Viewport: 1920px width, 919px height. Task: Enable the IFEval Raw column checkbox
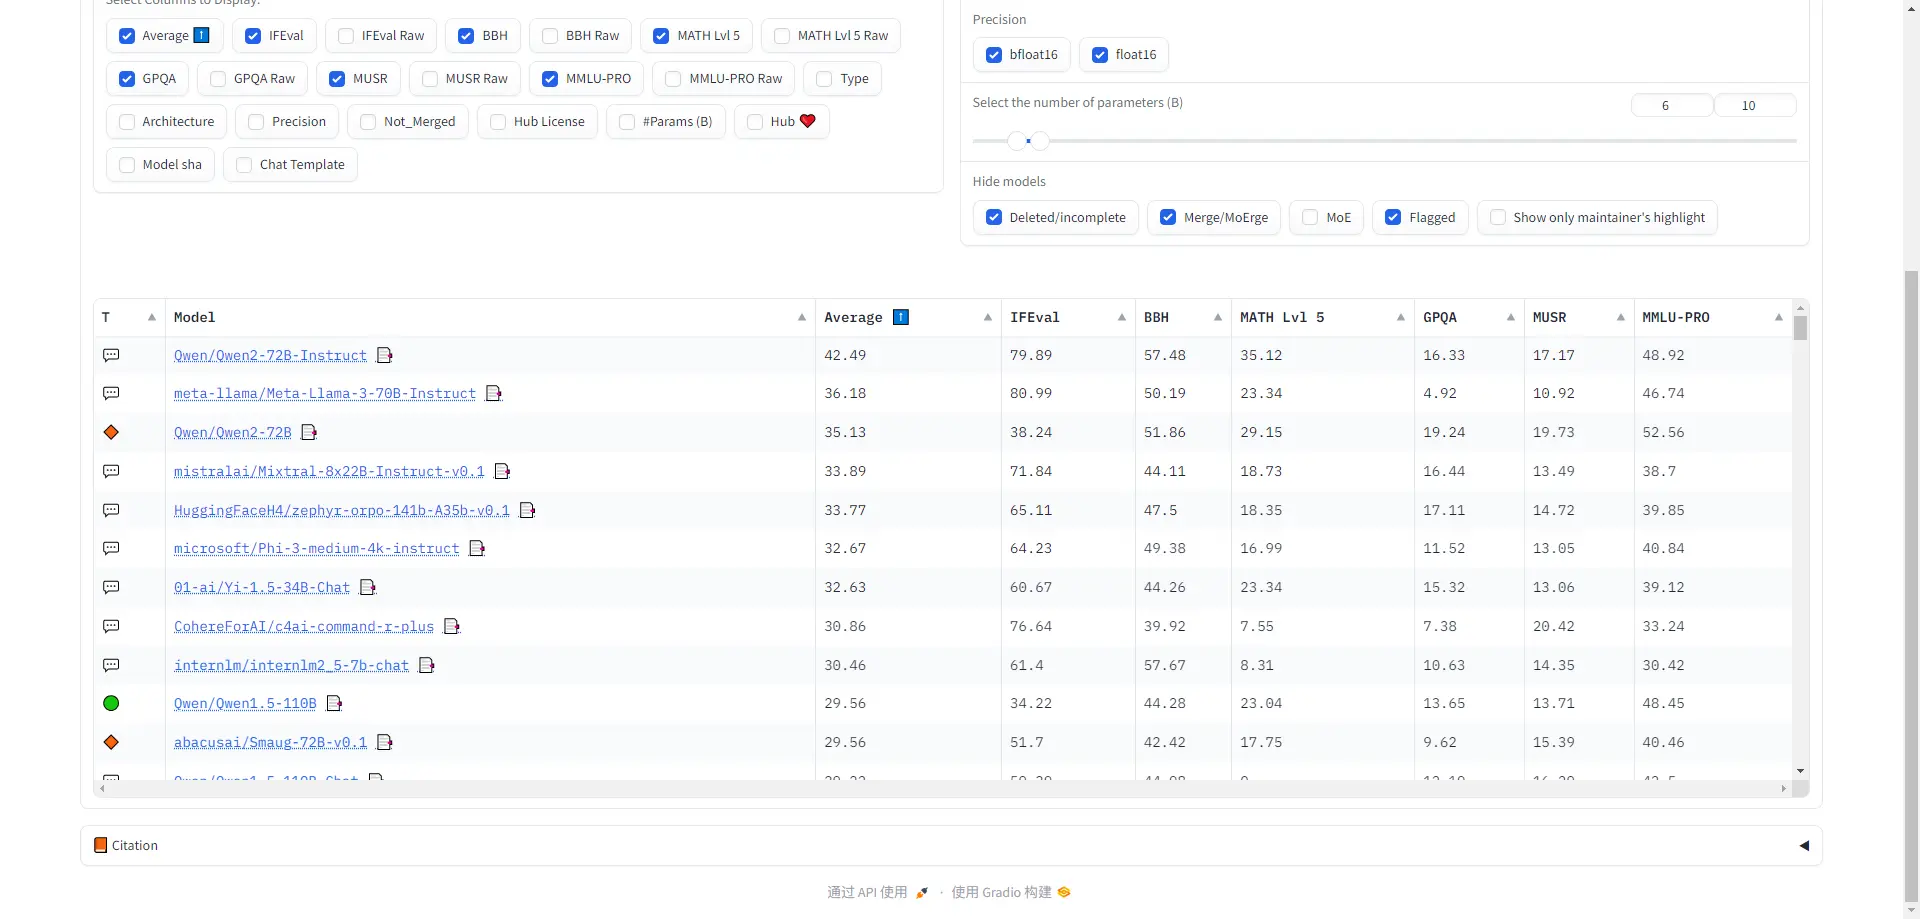(346, 36)
